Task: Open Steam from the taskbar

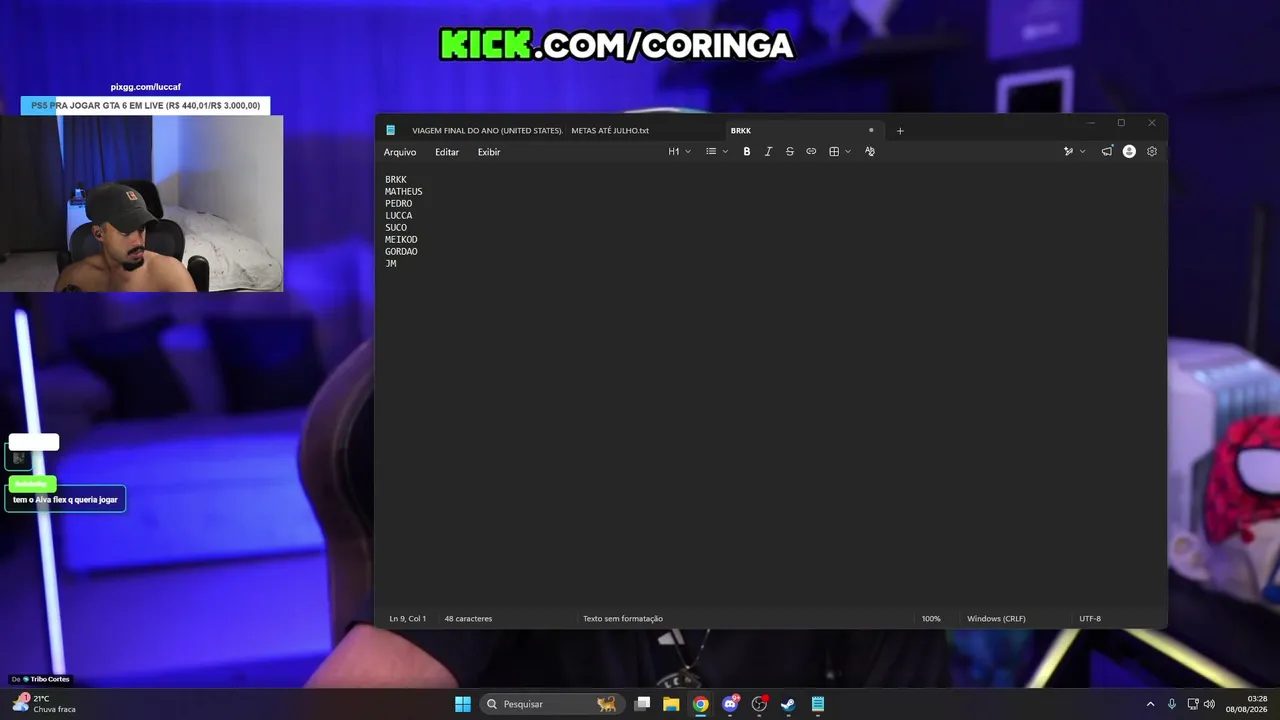Action: [x=788, y=704]
